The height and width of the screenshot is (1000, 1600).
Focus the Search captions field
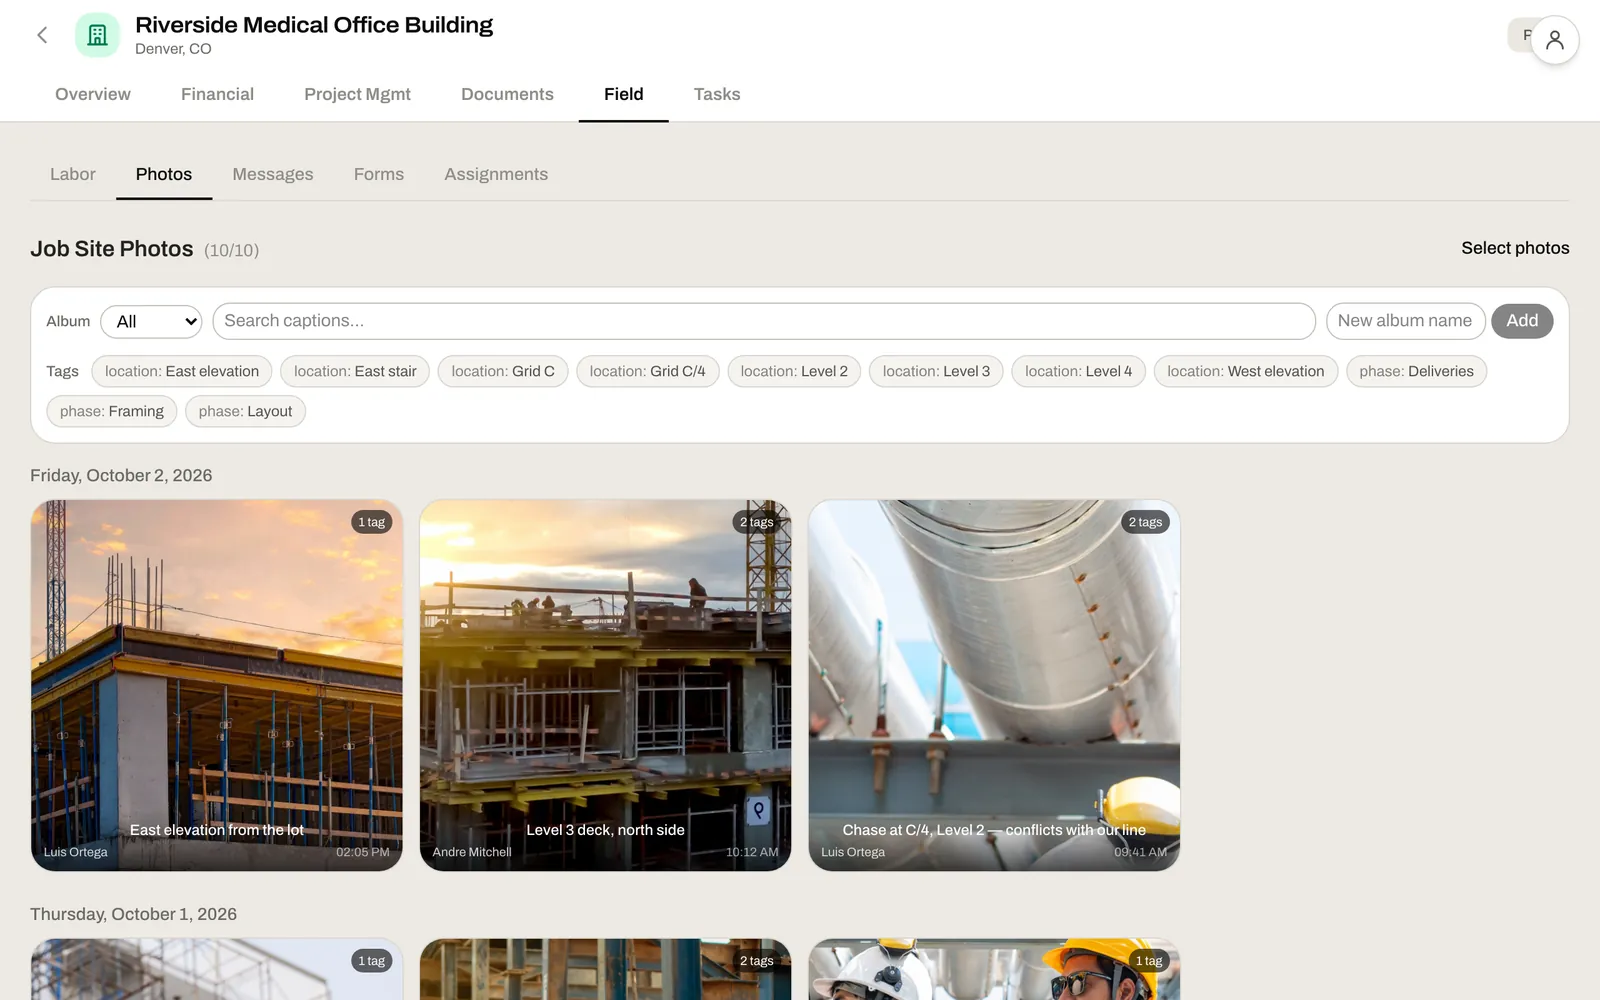pyautogui.click(x=764, y=321)
